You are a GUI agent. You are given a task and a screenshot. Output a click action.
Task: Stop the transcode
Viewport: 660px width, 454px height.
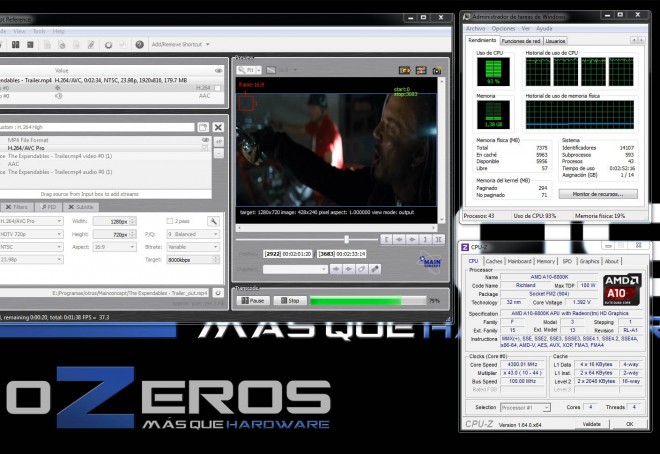point(290,300)
